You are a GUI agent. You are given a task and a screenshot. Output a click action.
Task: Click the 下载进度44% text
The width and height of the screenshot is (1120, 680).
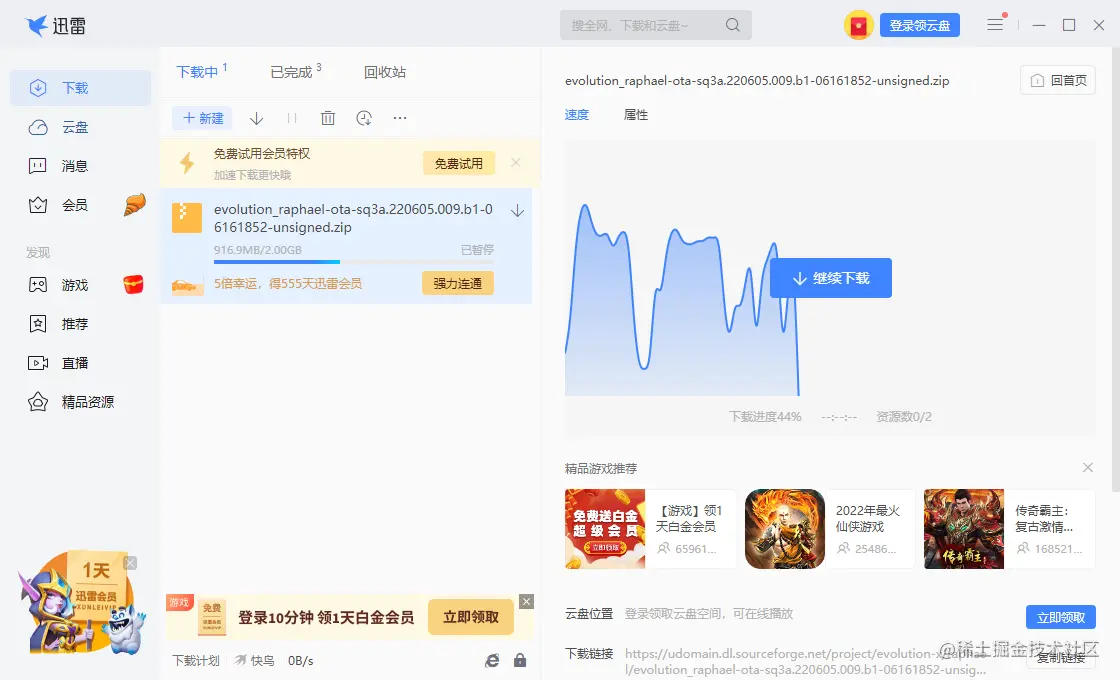coord(765,416)
